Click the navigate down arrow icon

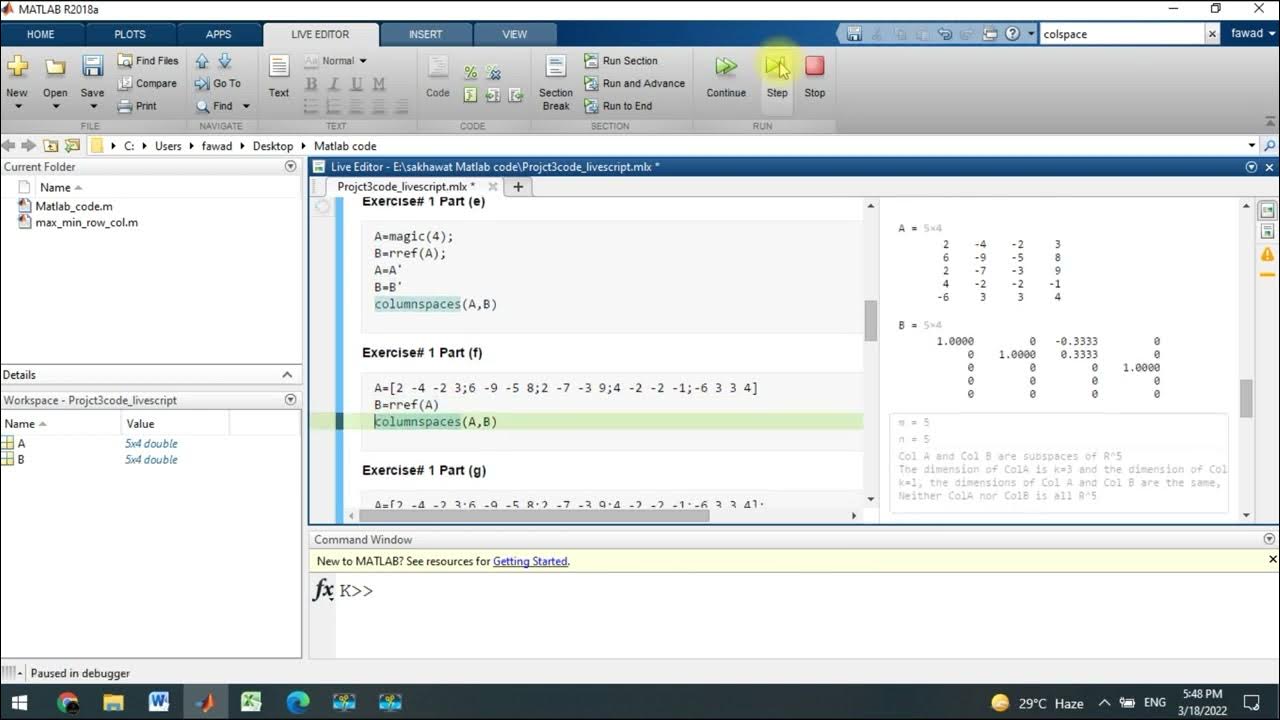(x=224, y=61)
